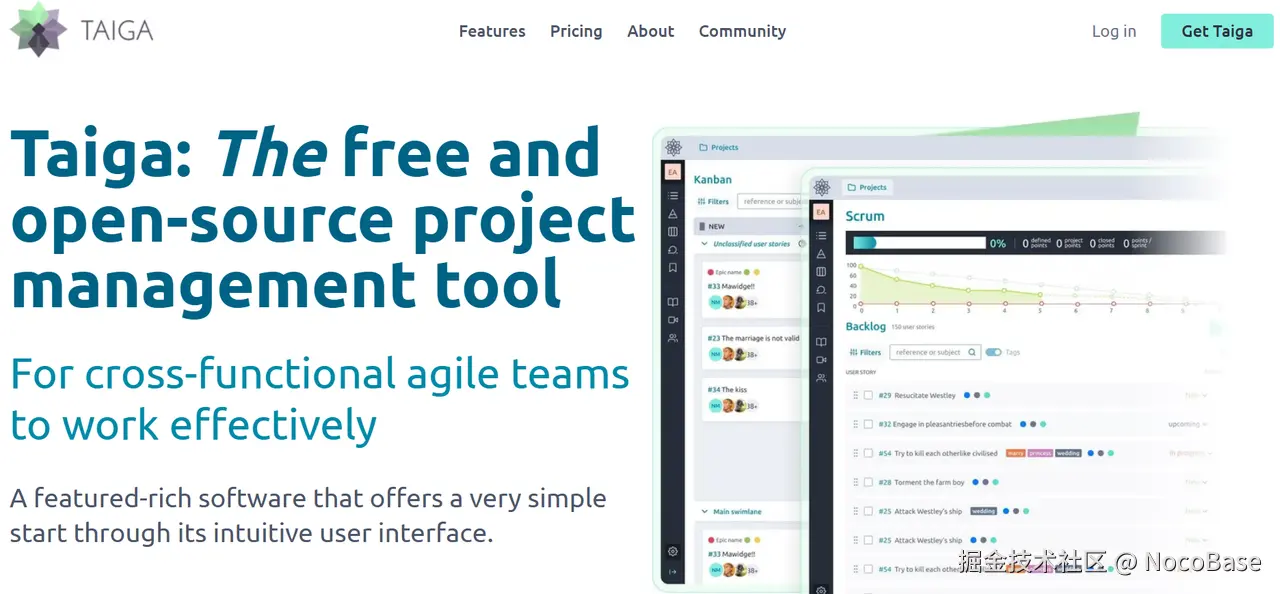The height and width of the screenshot is (594, 1280).
Task: Open Filters in the Kanban window
Action: point(713,201)
